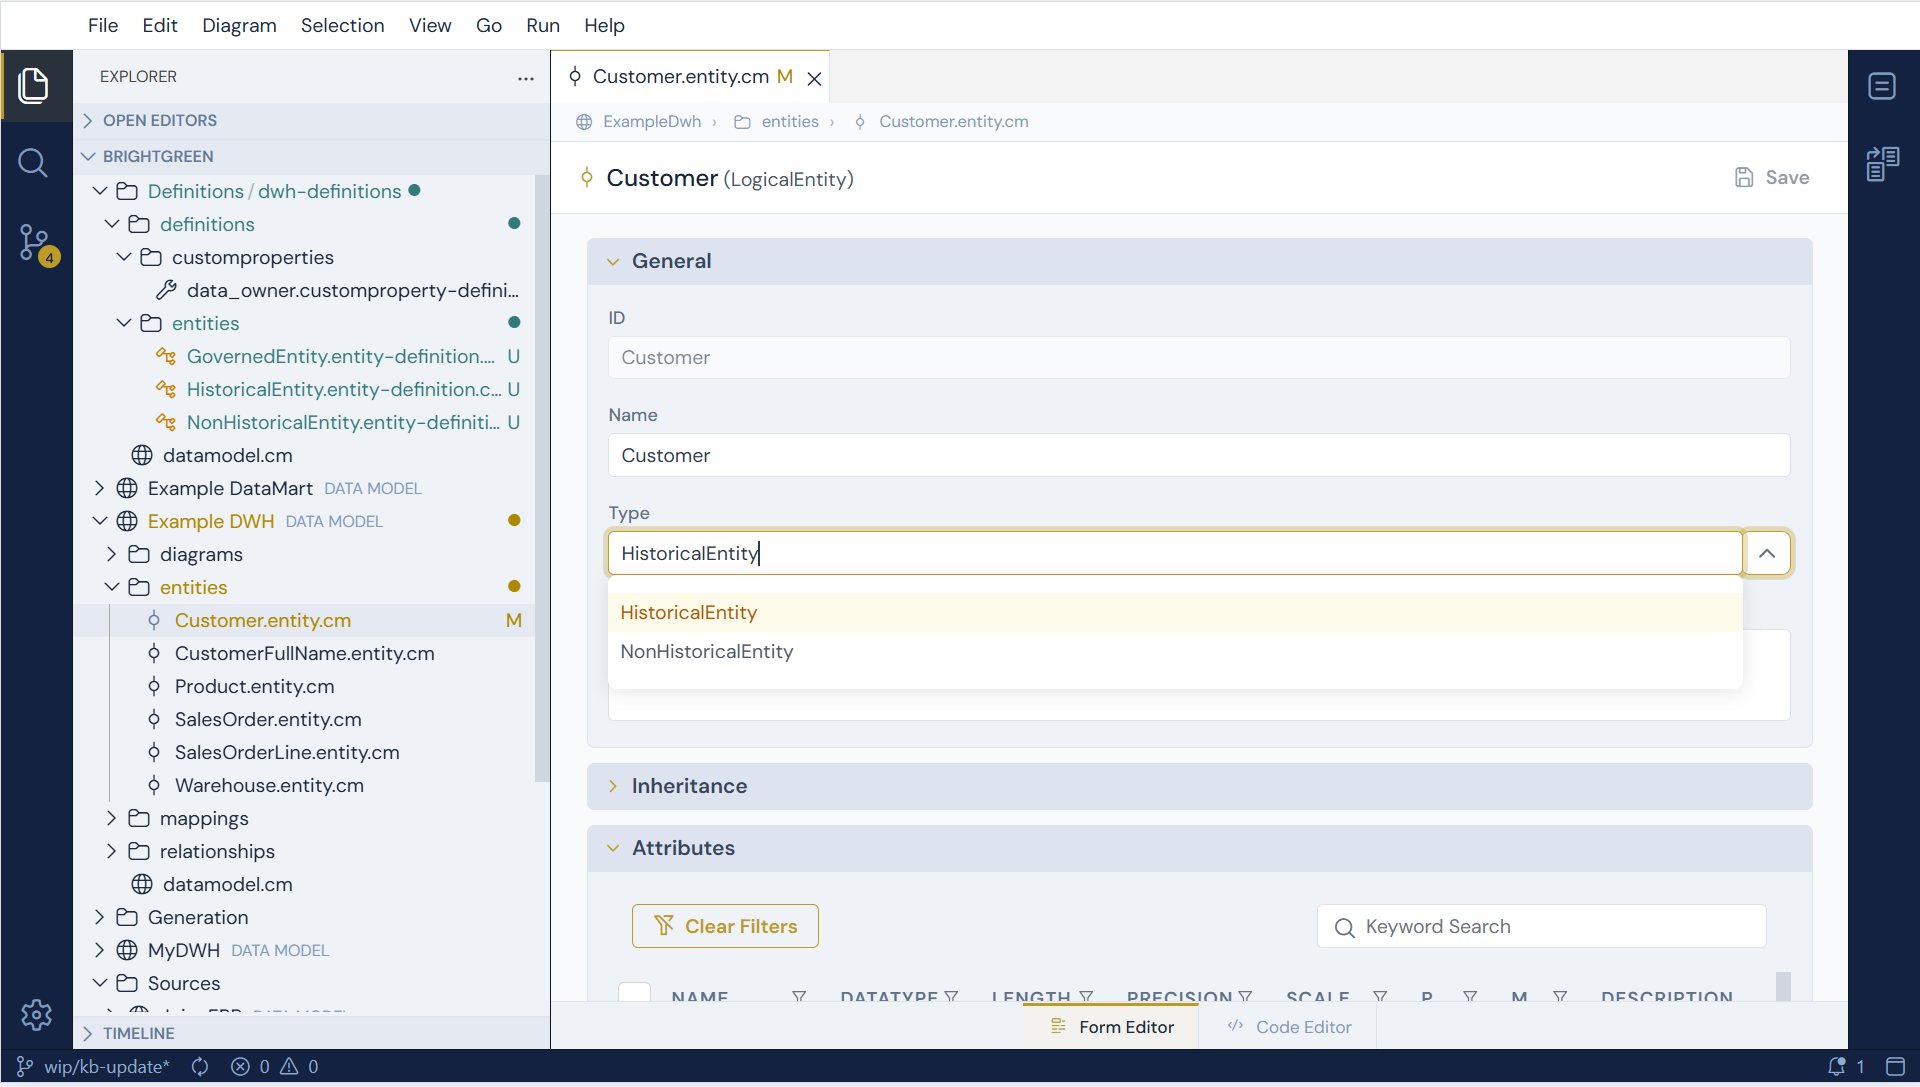
Task: Click the Keyword Search field
Action: pos(1542,927)
